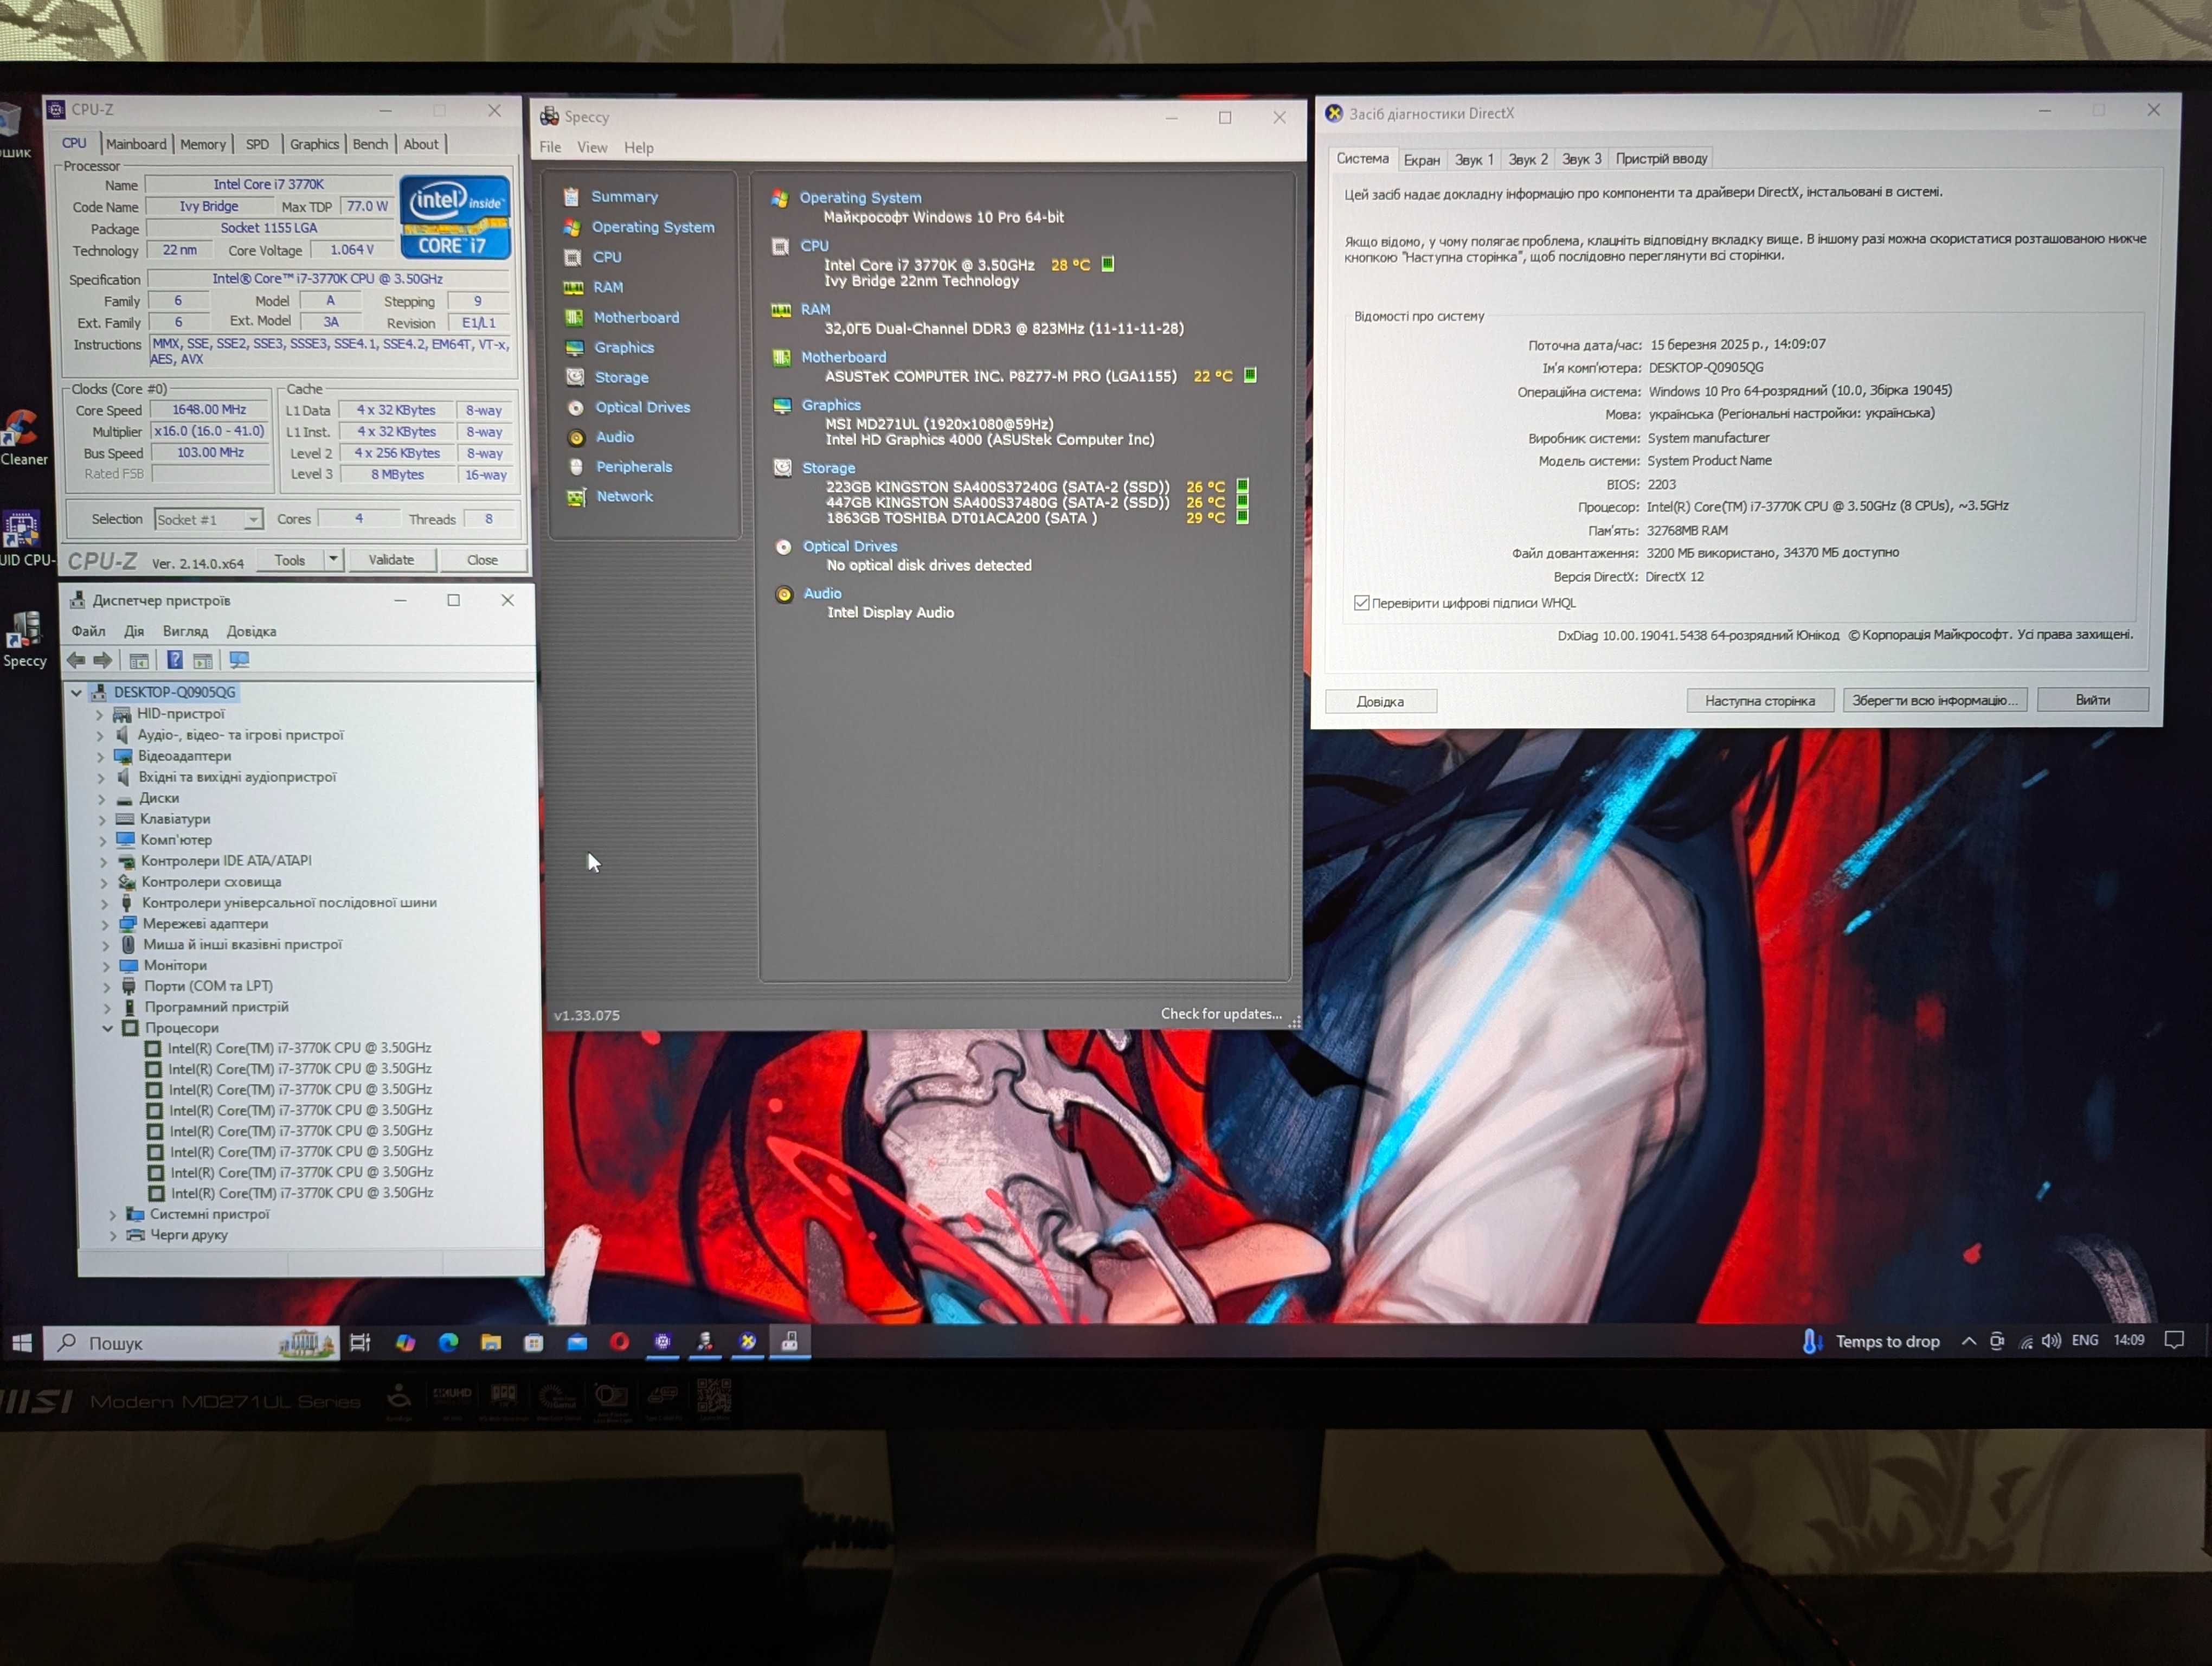Expand the Мережеві адаптери node
The height and width of the screenshot is (1666, 2212).
[105, 925]
